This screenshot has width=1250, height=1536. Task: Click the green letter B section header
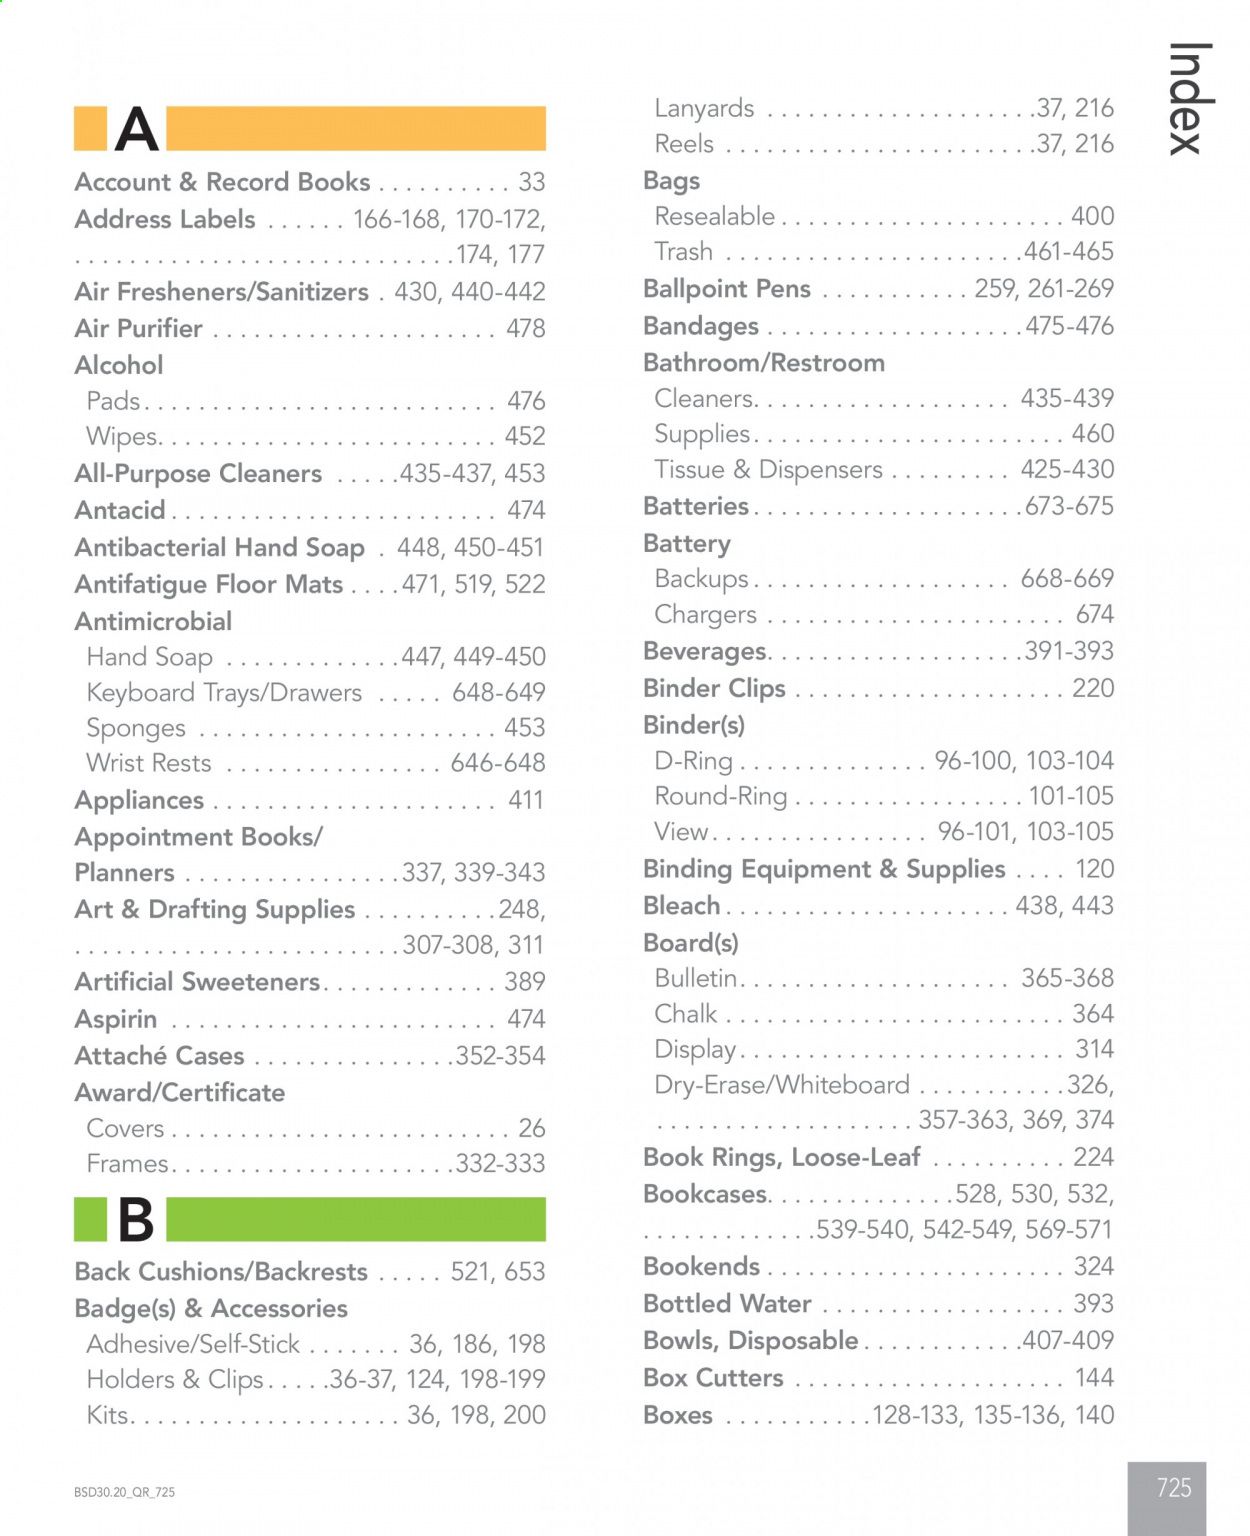coord(310,1219)
